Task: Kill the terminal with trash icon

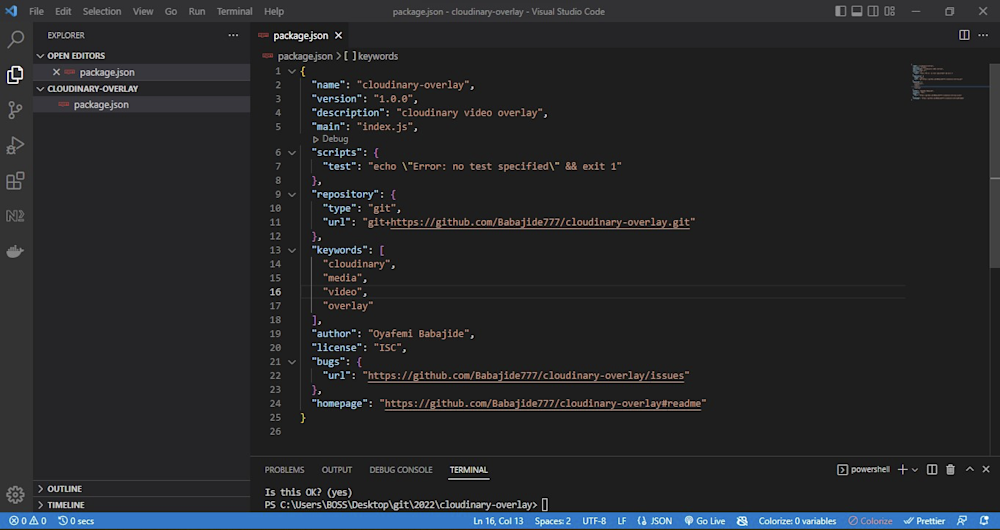Action: 950,469
